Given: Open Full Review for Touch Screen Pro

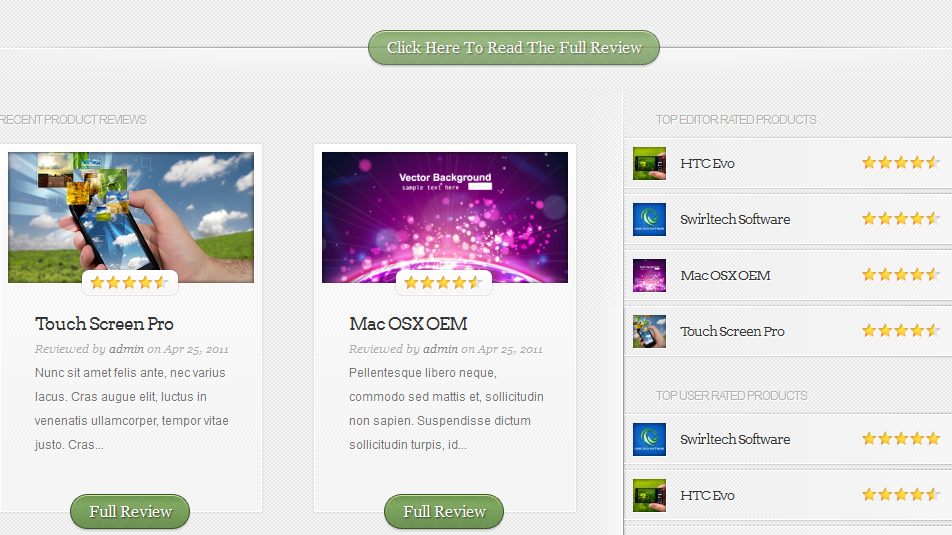Looking at the screenshot, I should click(x=130, y=511).
